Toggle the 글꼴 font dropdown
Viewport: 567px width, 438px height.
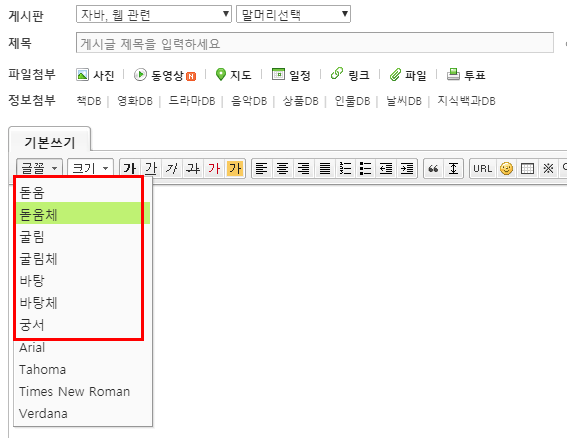(x=39, y=169)
